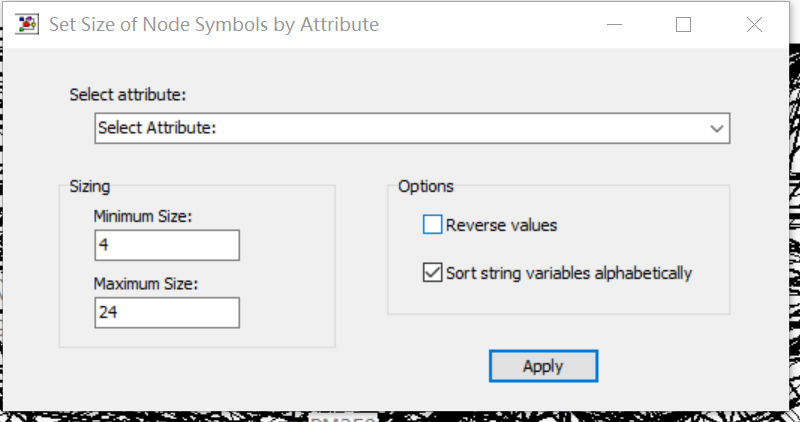This screenshot has height=422, width=800.
Task: Click the Options group box title
Action: click(x=425, y=186)
